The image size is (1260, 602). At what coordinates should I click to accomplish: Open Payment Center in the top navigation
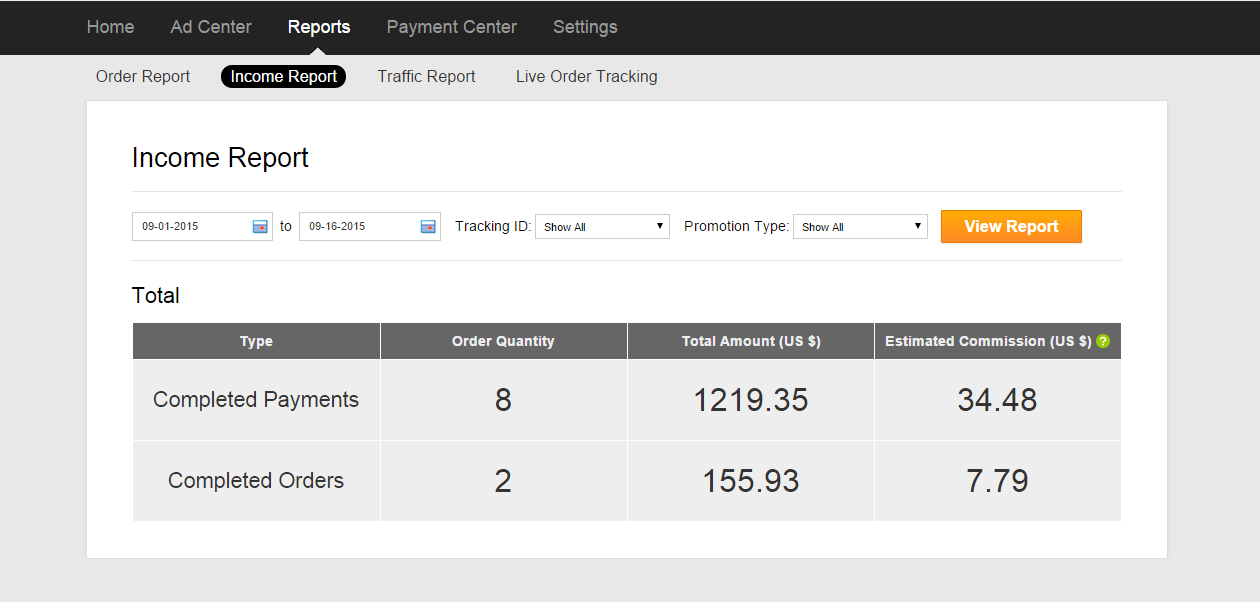coord(452,27)
